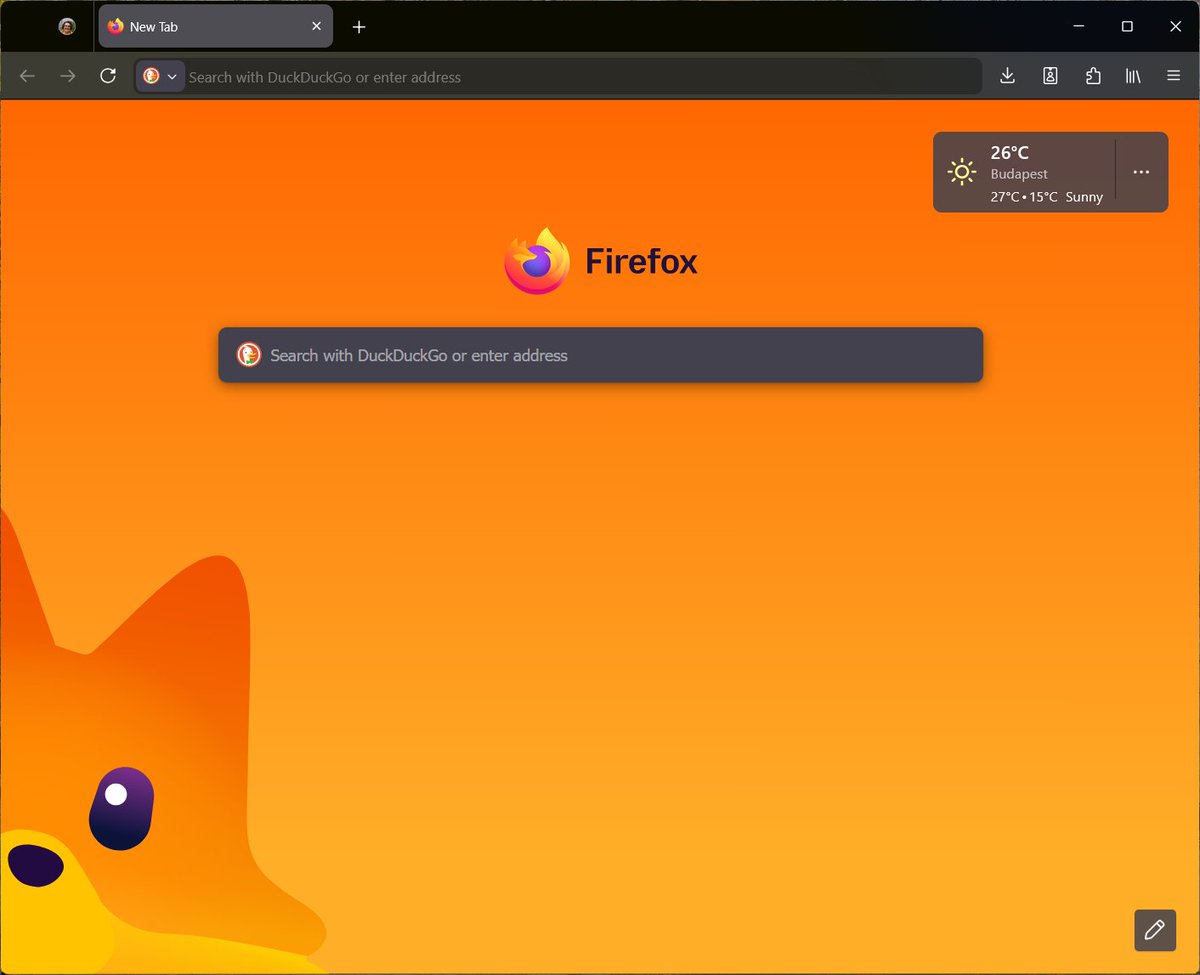1200x975 pixels.
Task: Open the 26°C Budapest weather forecast
Action: (x=1024, y=172)
